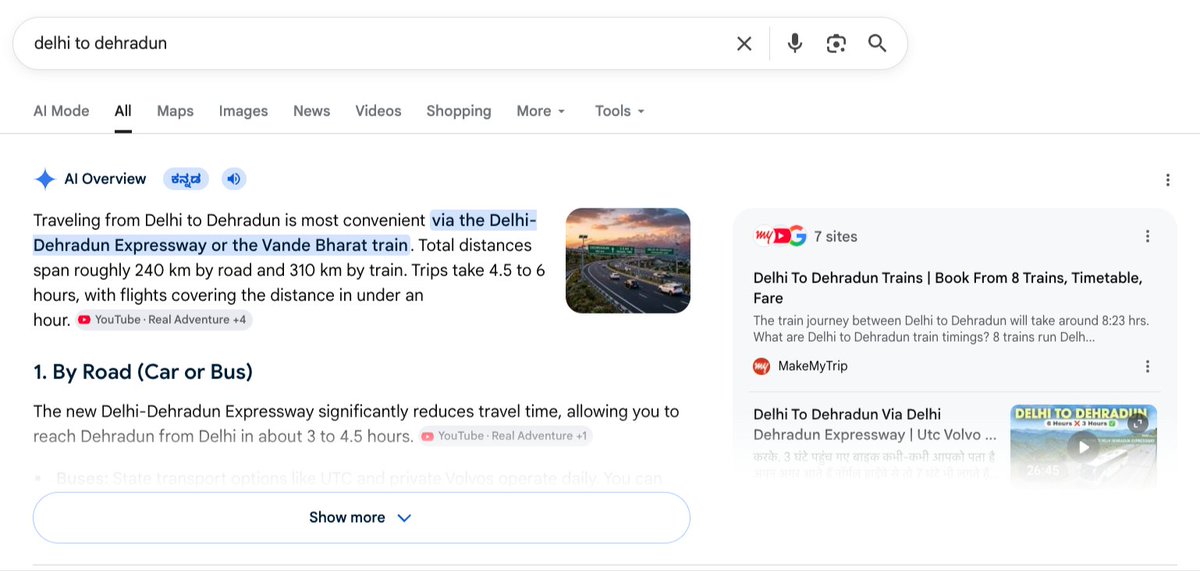
Task: Open the Shopping tab
Action: click(458, 111)
